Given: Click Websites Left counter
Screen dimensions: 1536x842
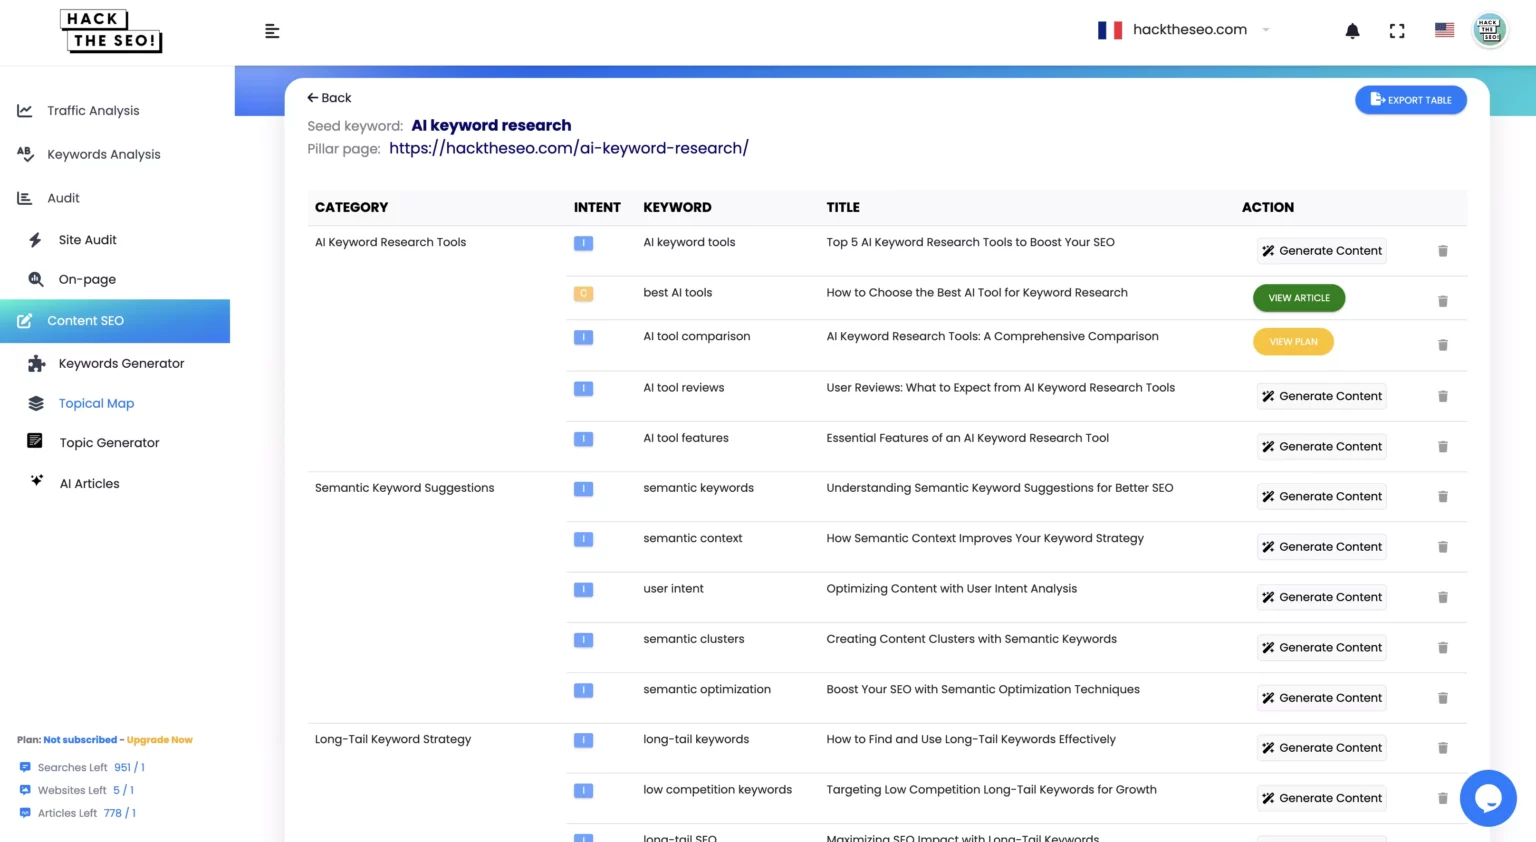Looking at the screenshot, I should pos(77,791).
